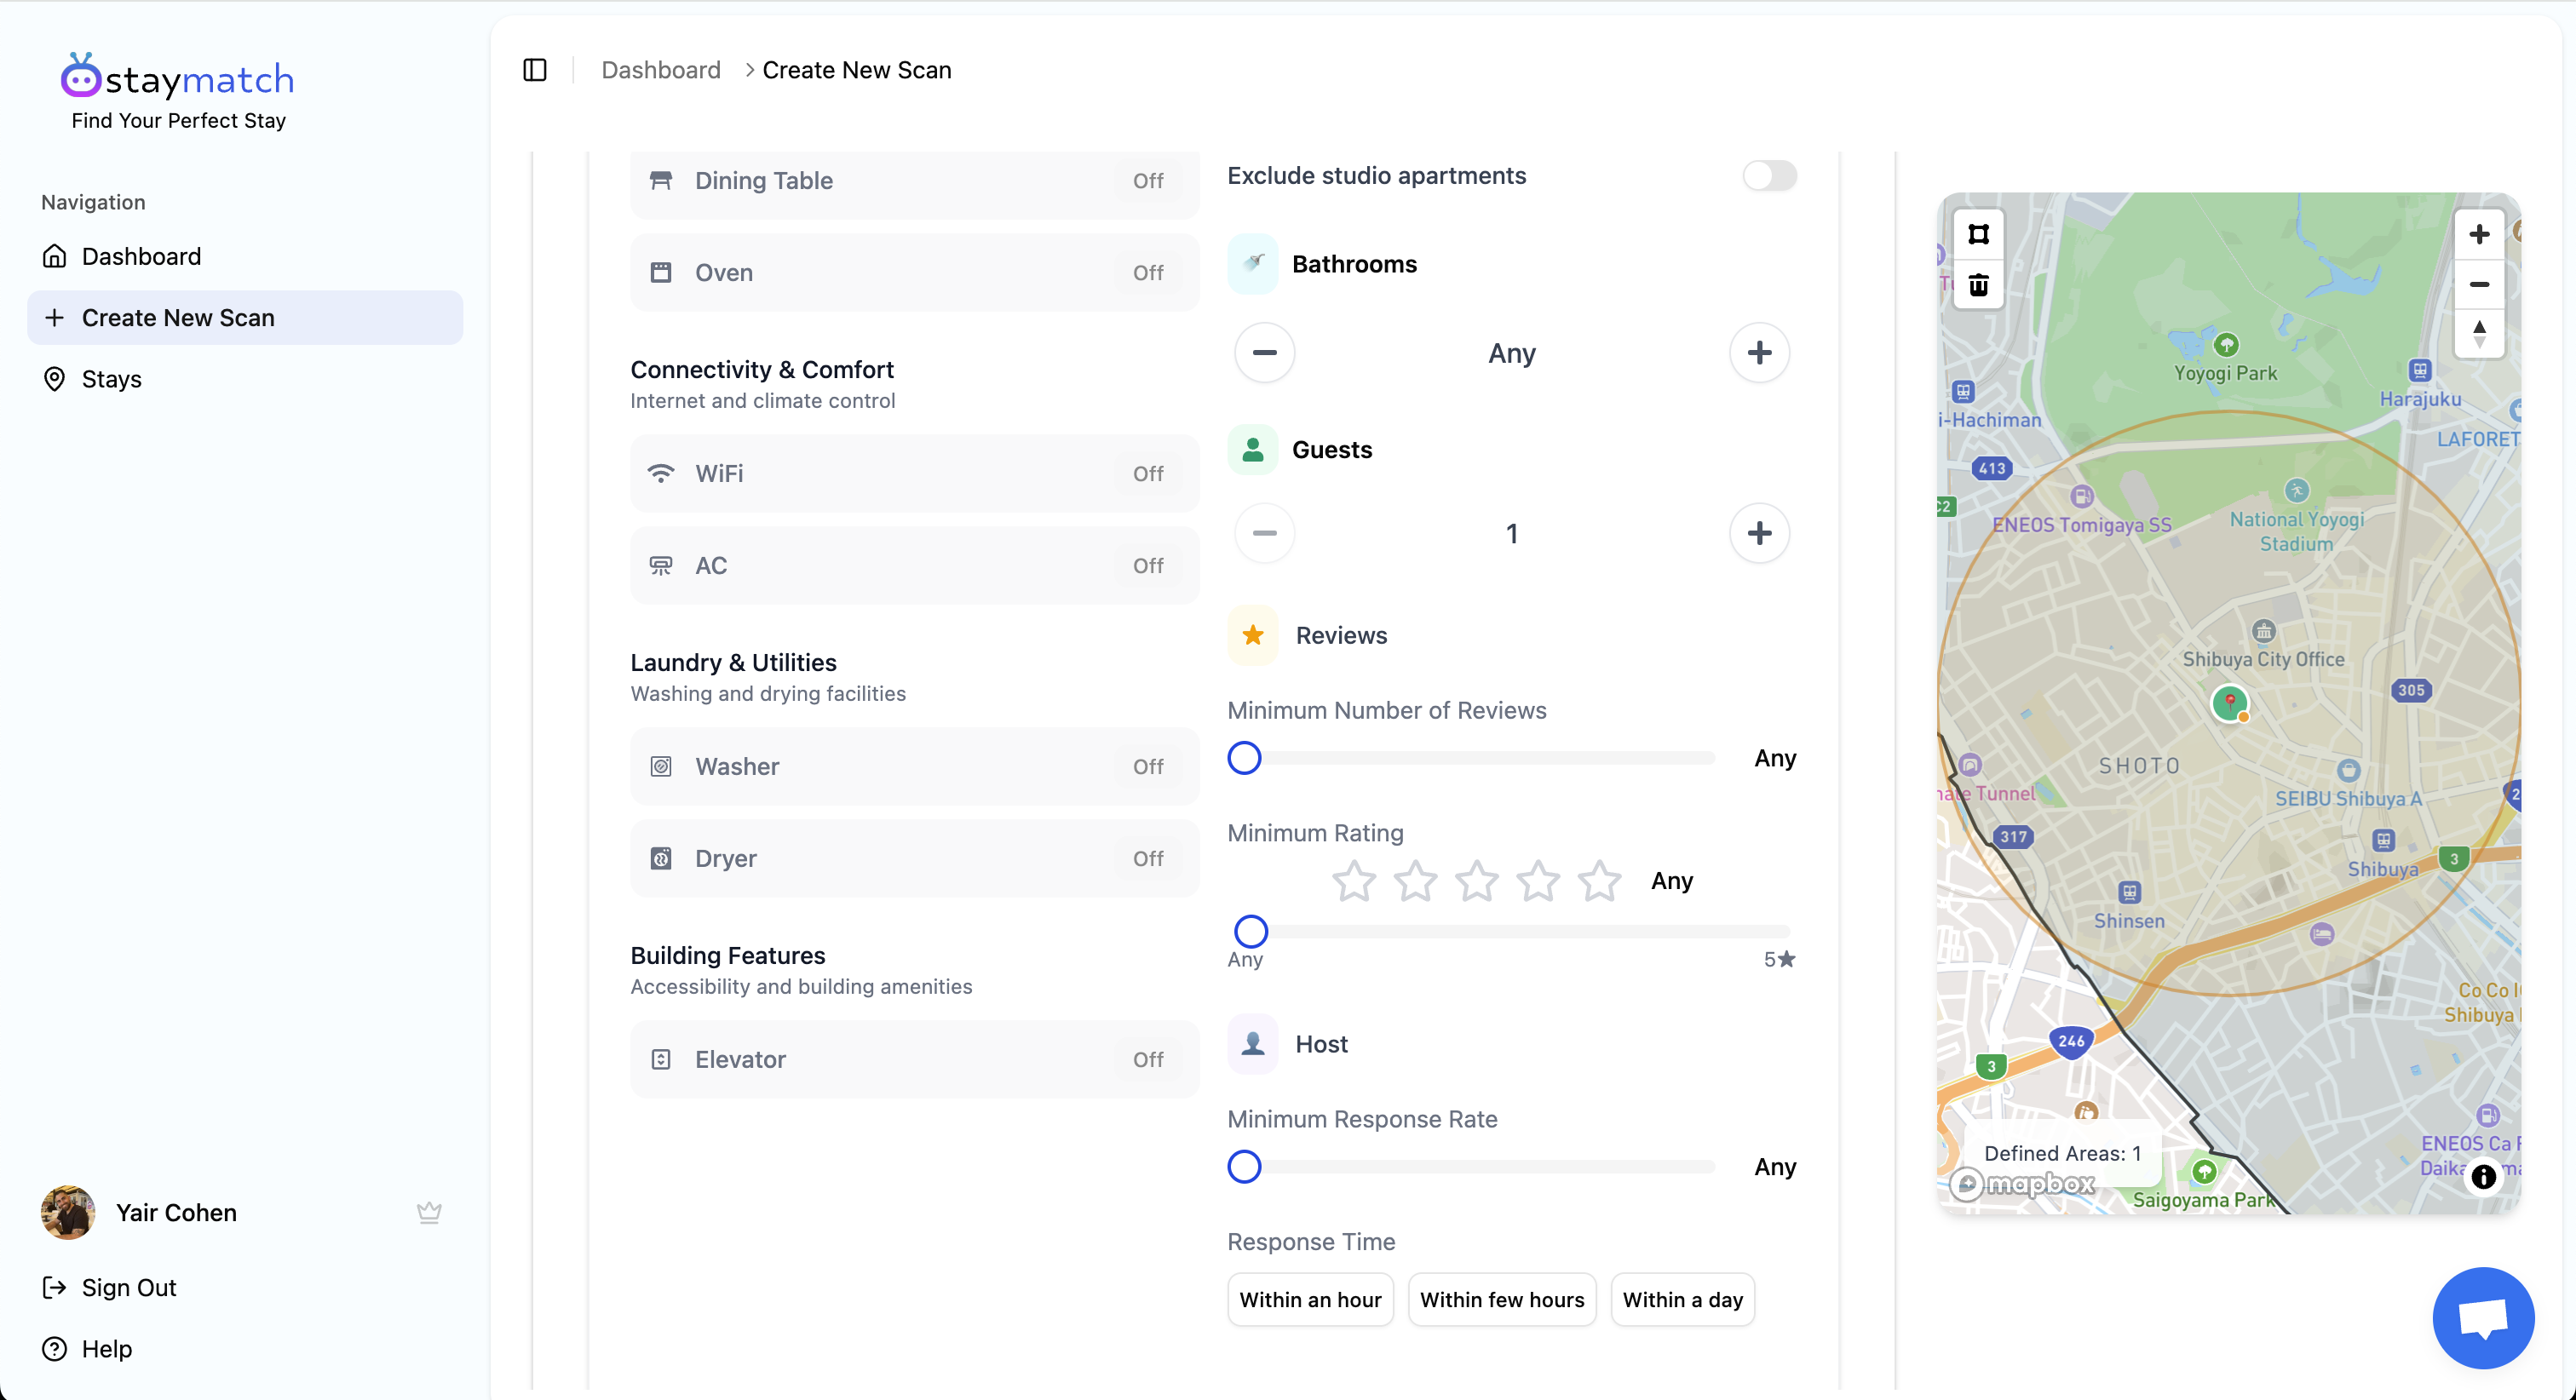Delete the defined map area
Screen dimensions: 2576x1400
click(1978, 285)
